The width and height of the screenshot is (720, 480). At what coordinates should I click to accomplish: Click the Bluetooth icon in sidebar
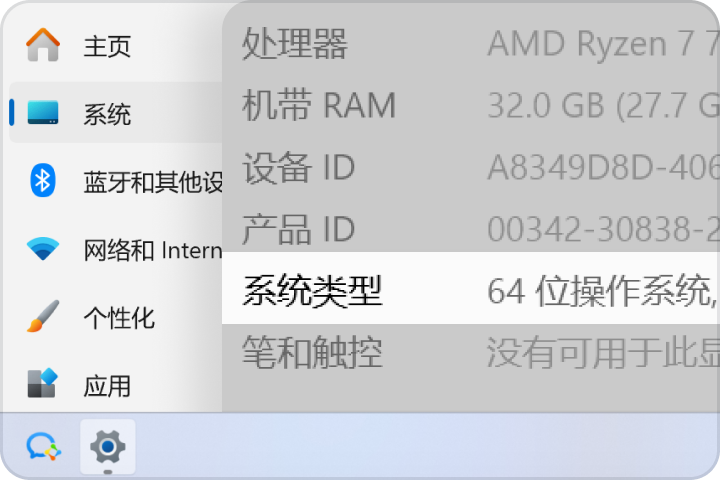point(42,180)
